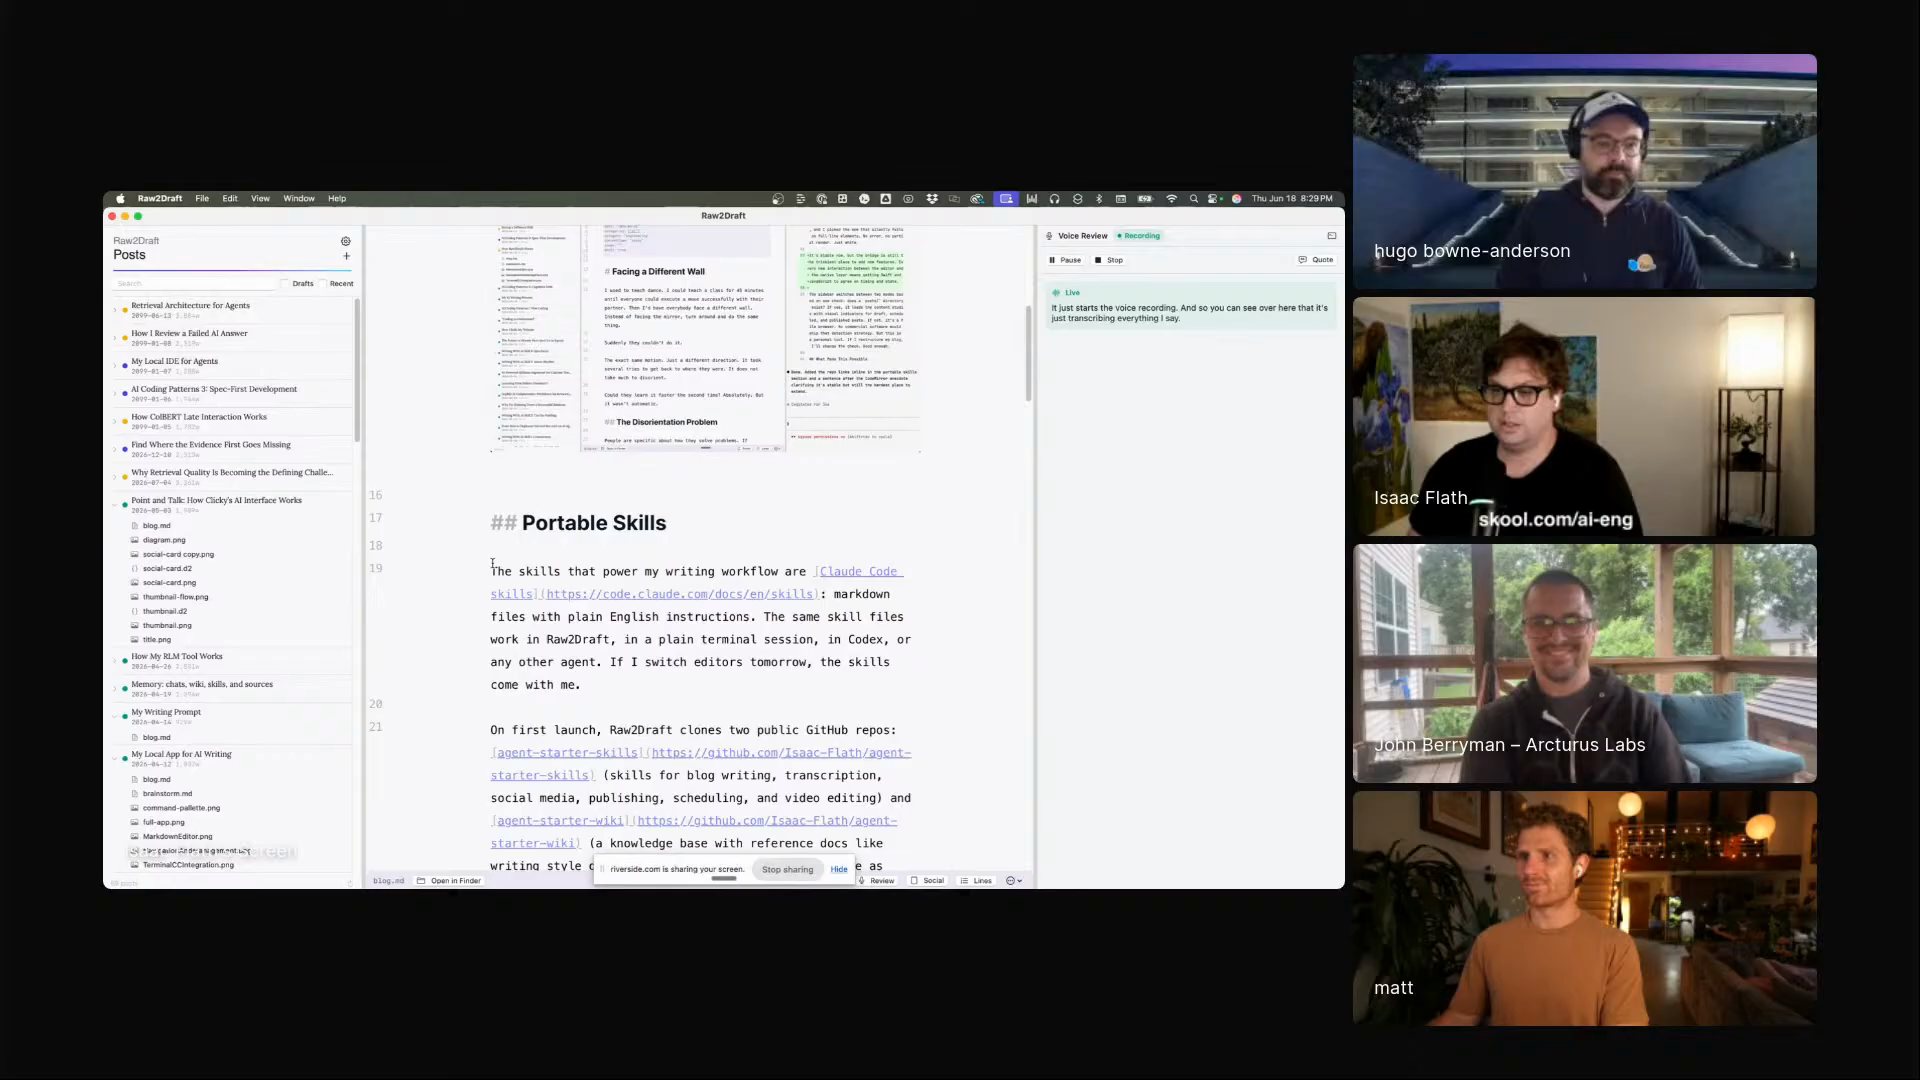
Task: Select thumbnail-flow.png in sidebar
Action: coord(175,597)
